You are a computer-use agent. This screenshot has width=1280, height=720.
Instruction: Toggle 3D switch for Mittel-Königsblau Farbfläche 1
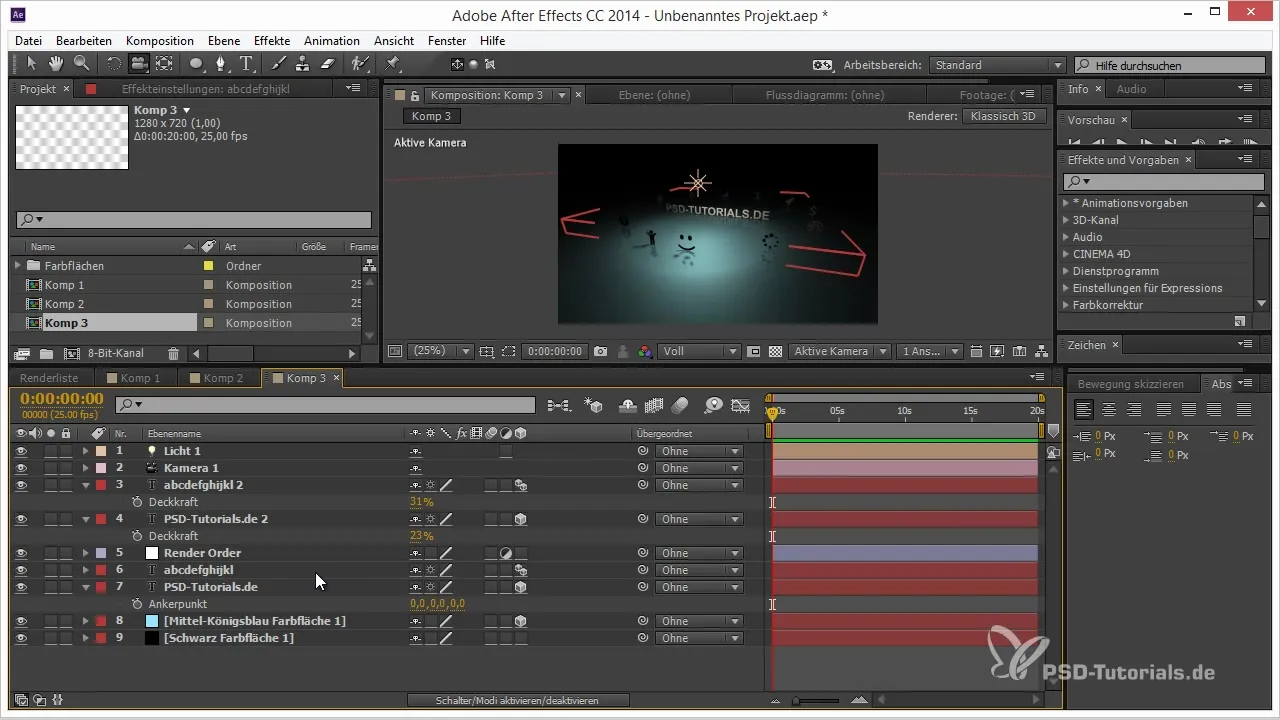pos(521,621)
